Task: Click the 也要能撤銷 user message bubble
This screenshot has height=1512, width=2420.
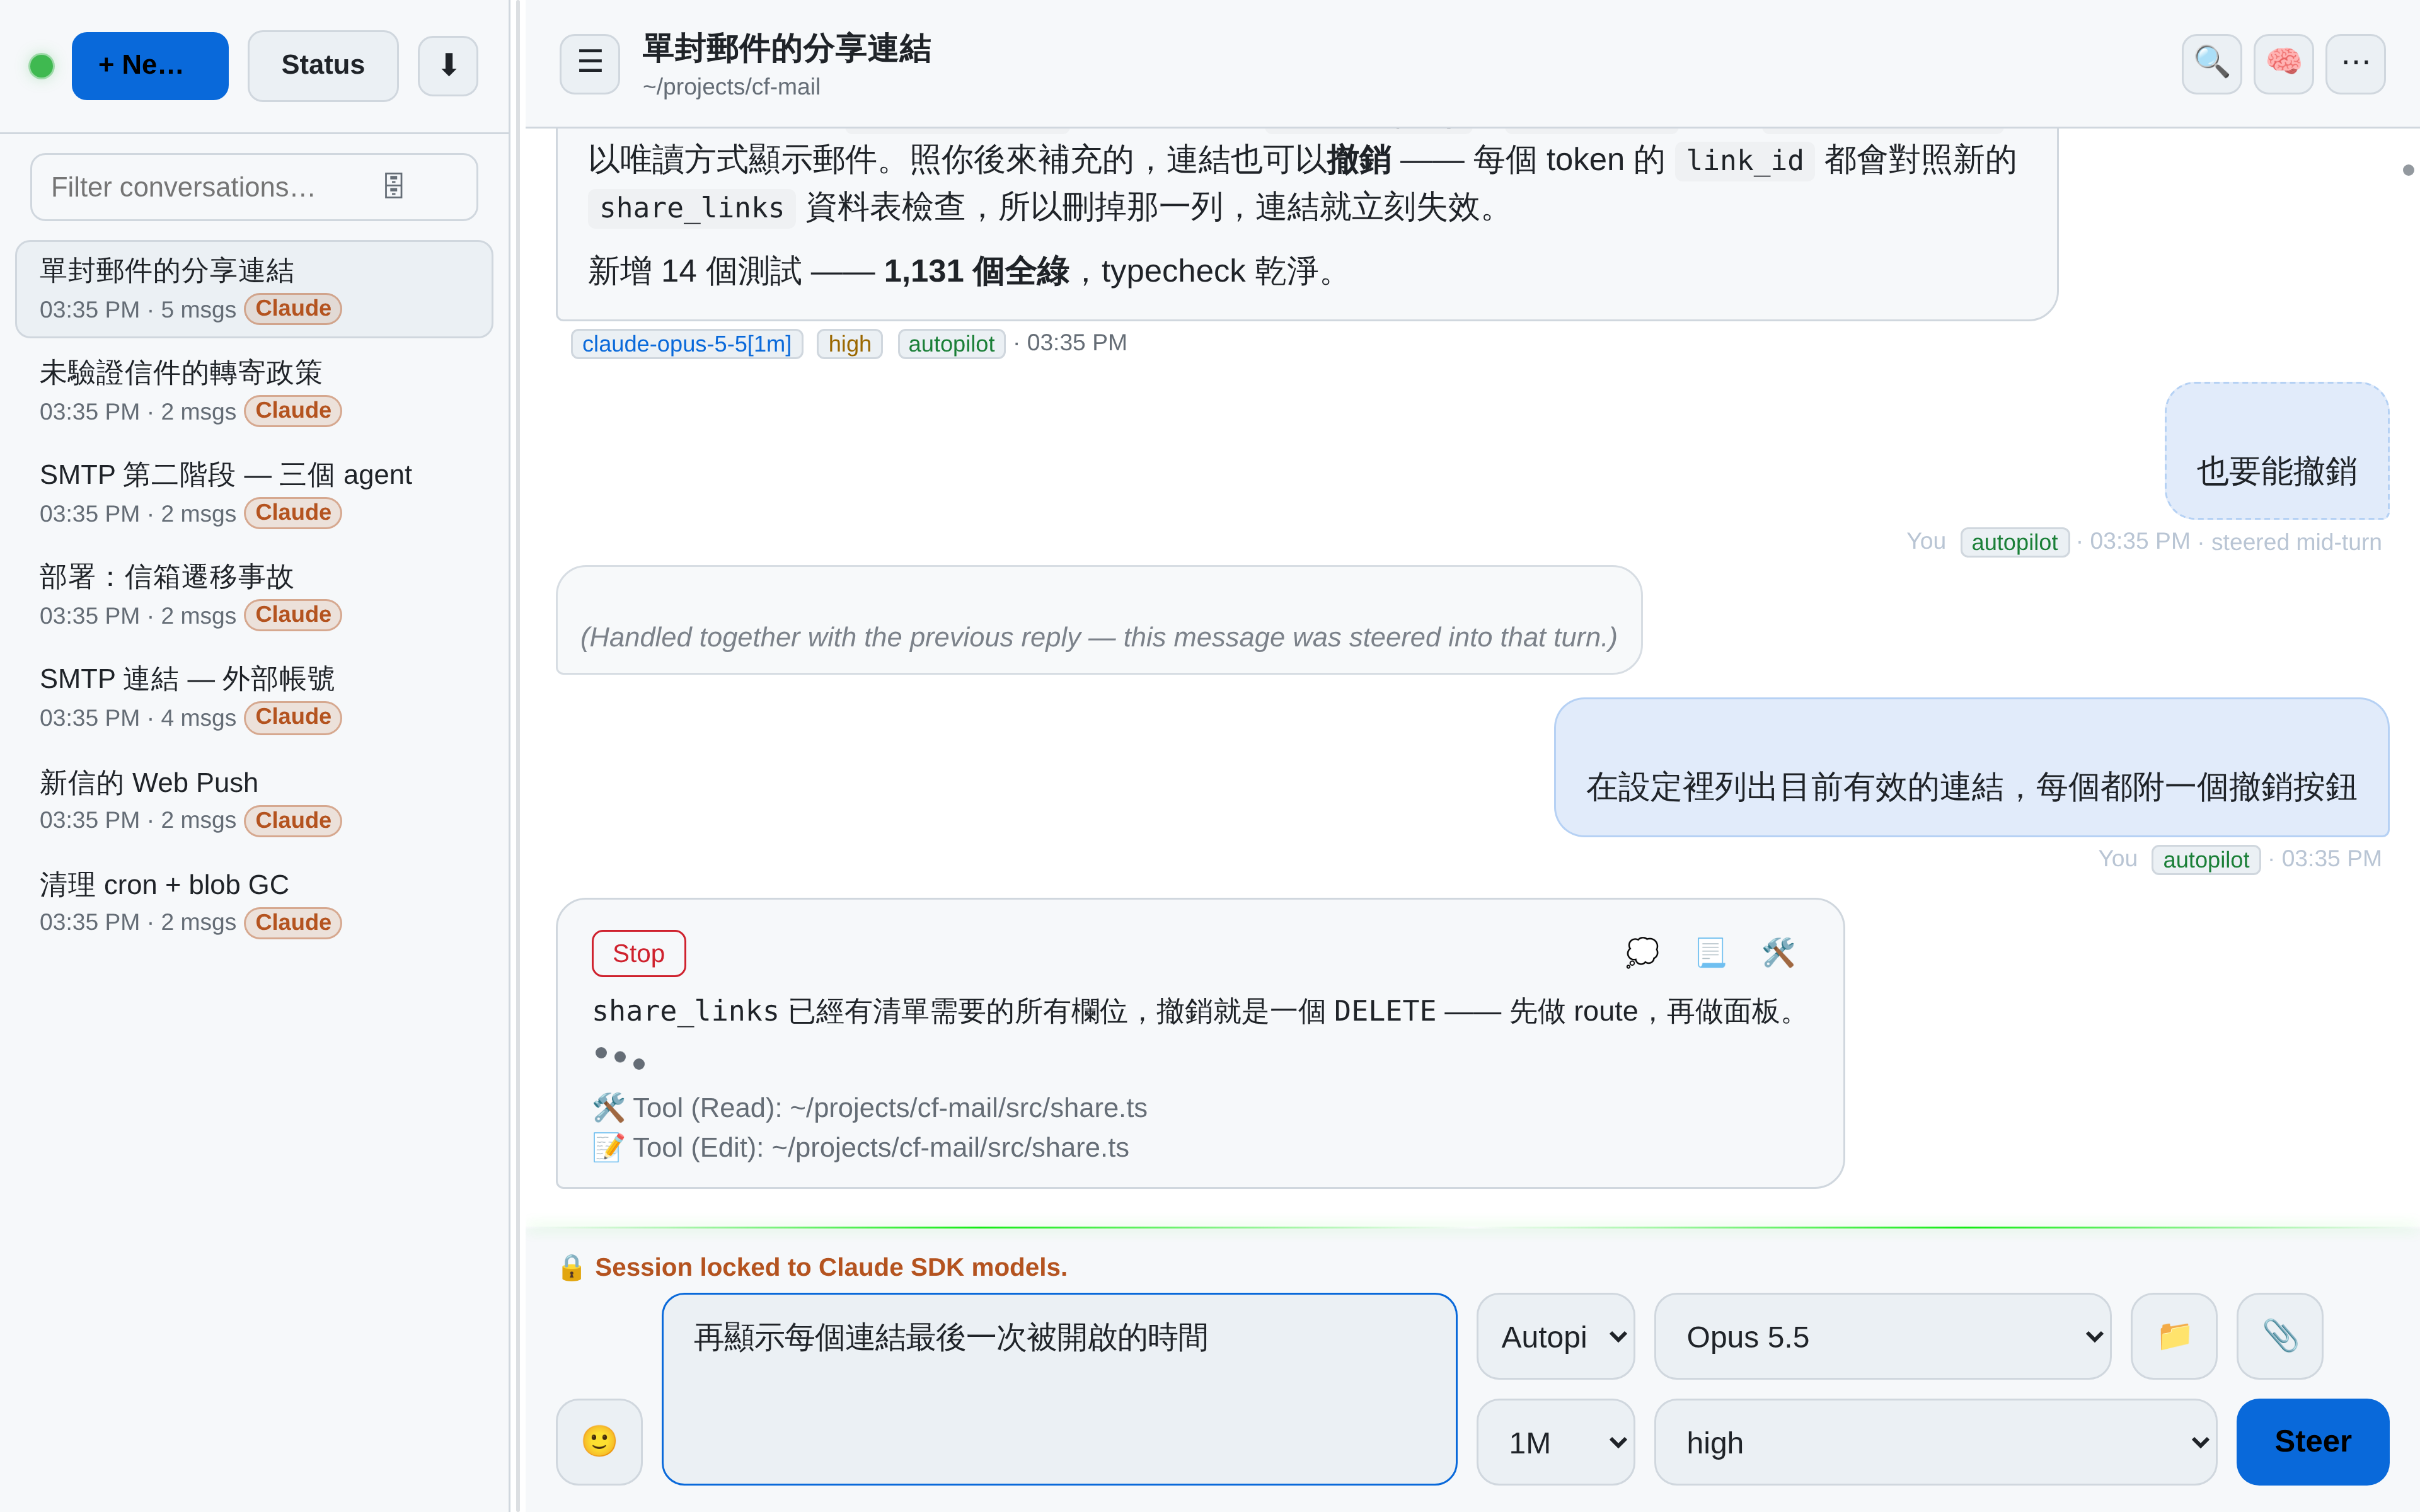Action: 2277,451
